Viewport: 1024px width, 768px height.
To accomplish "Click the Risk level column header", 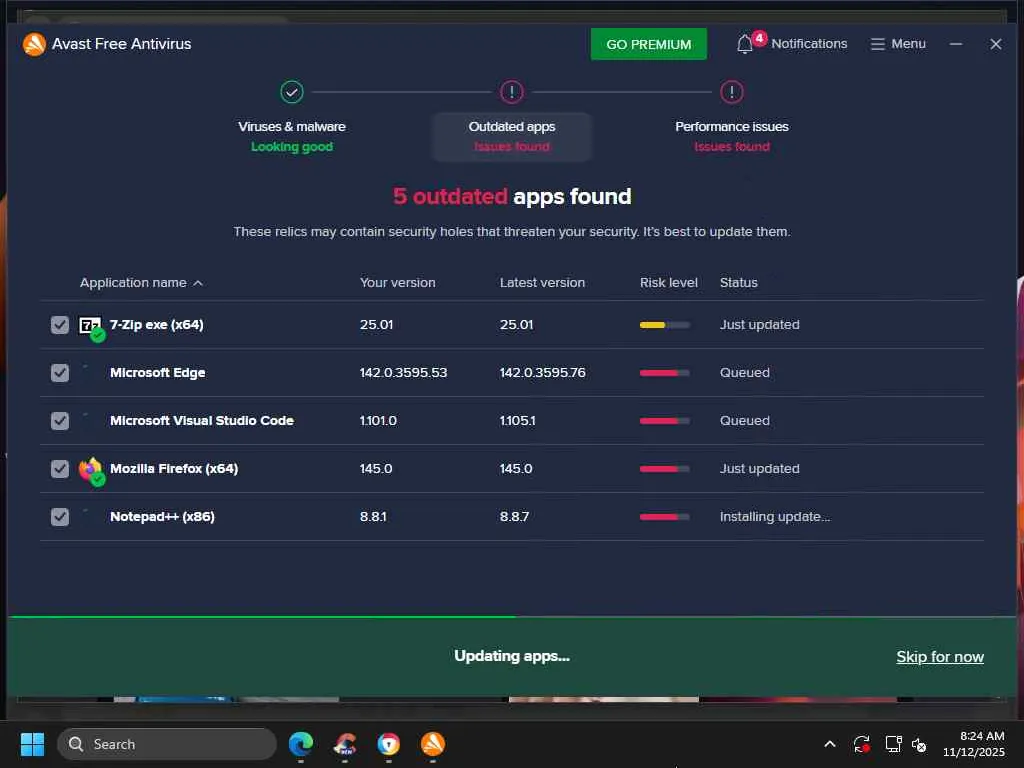I will click(669, 283).
